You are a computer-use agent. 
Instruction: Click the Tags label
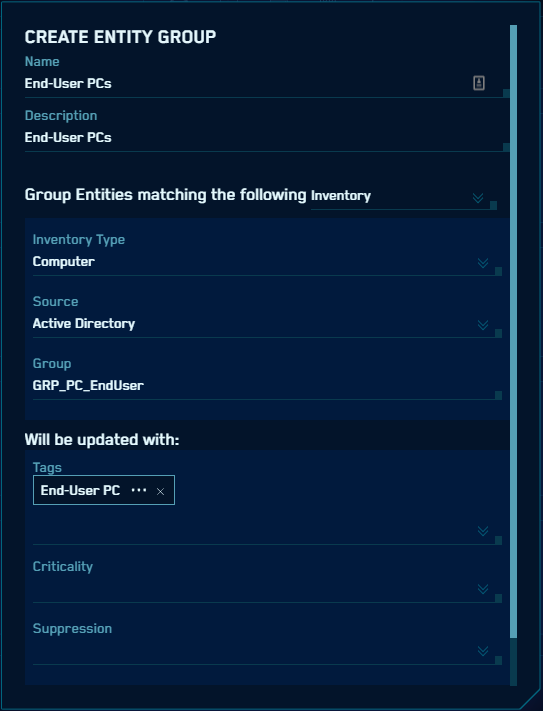47,468
